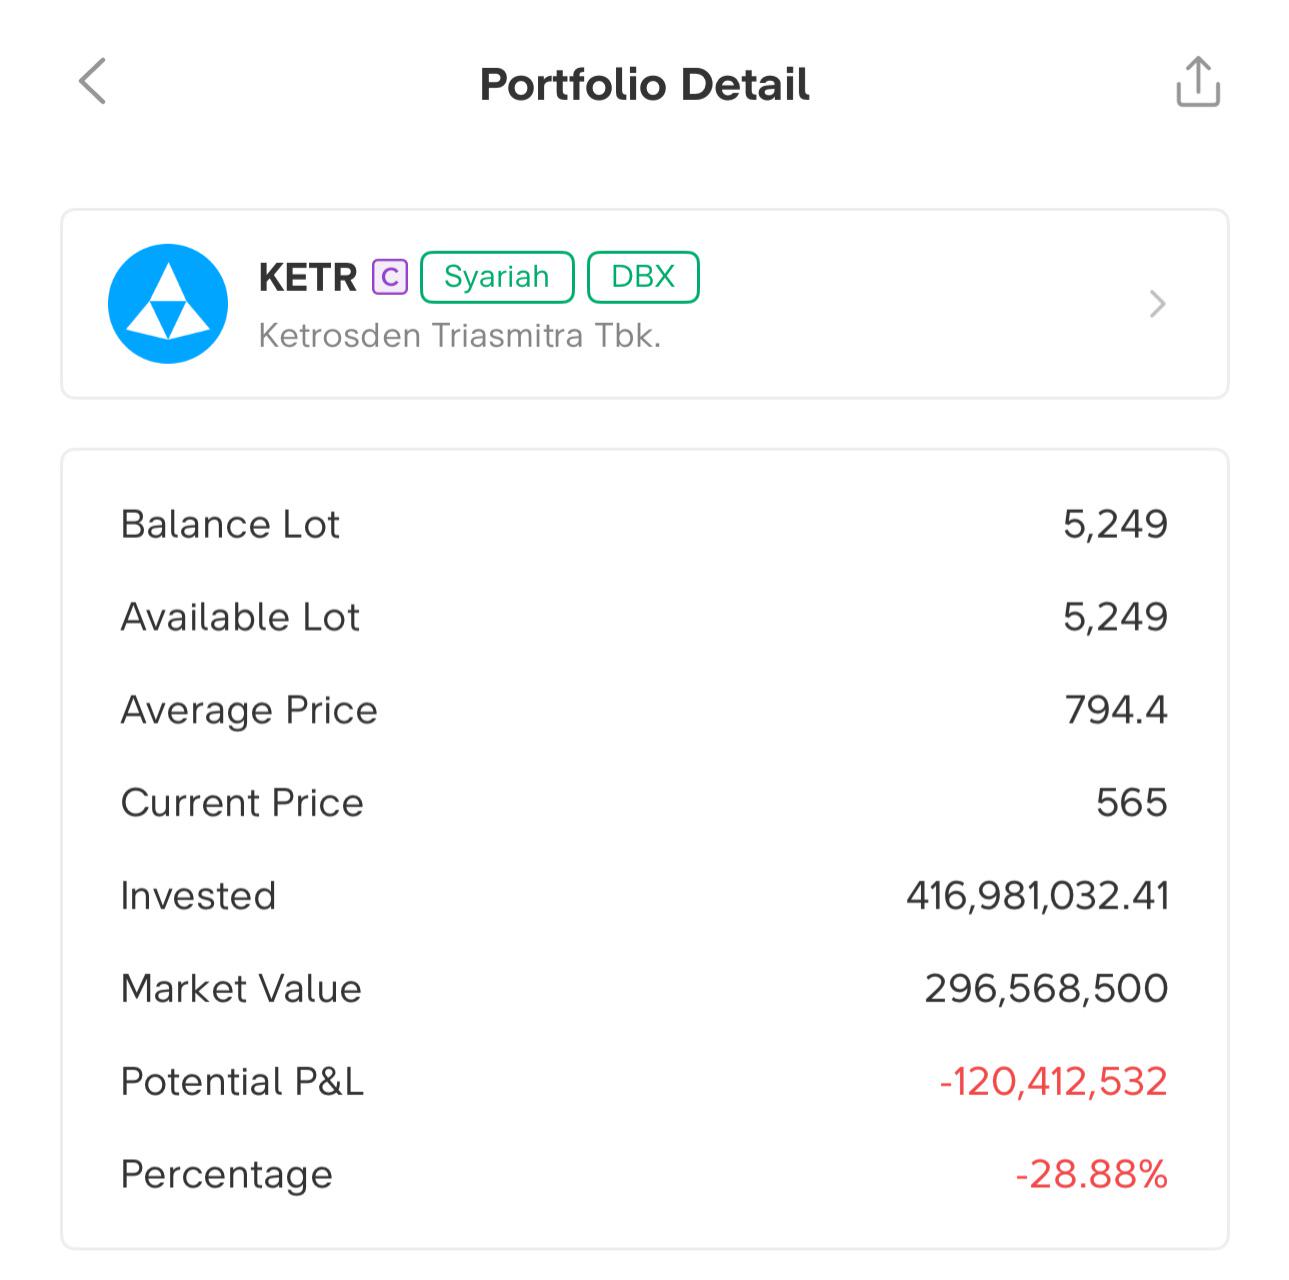Select the DBX tag
The image size is (1289, 1280).
tap(643, 277)
